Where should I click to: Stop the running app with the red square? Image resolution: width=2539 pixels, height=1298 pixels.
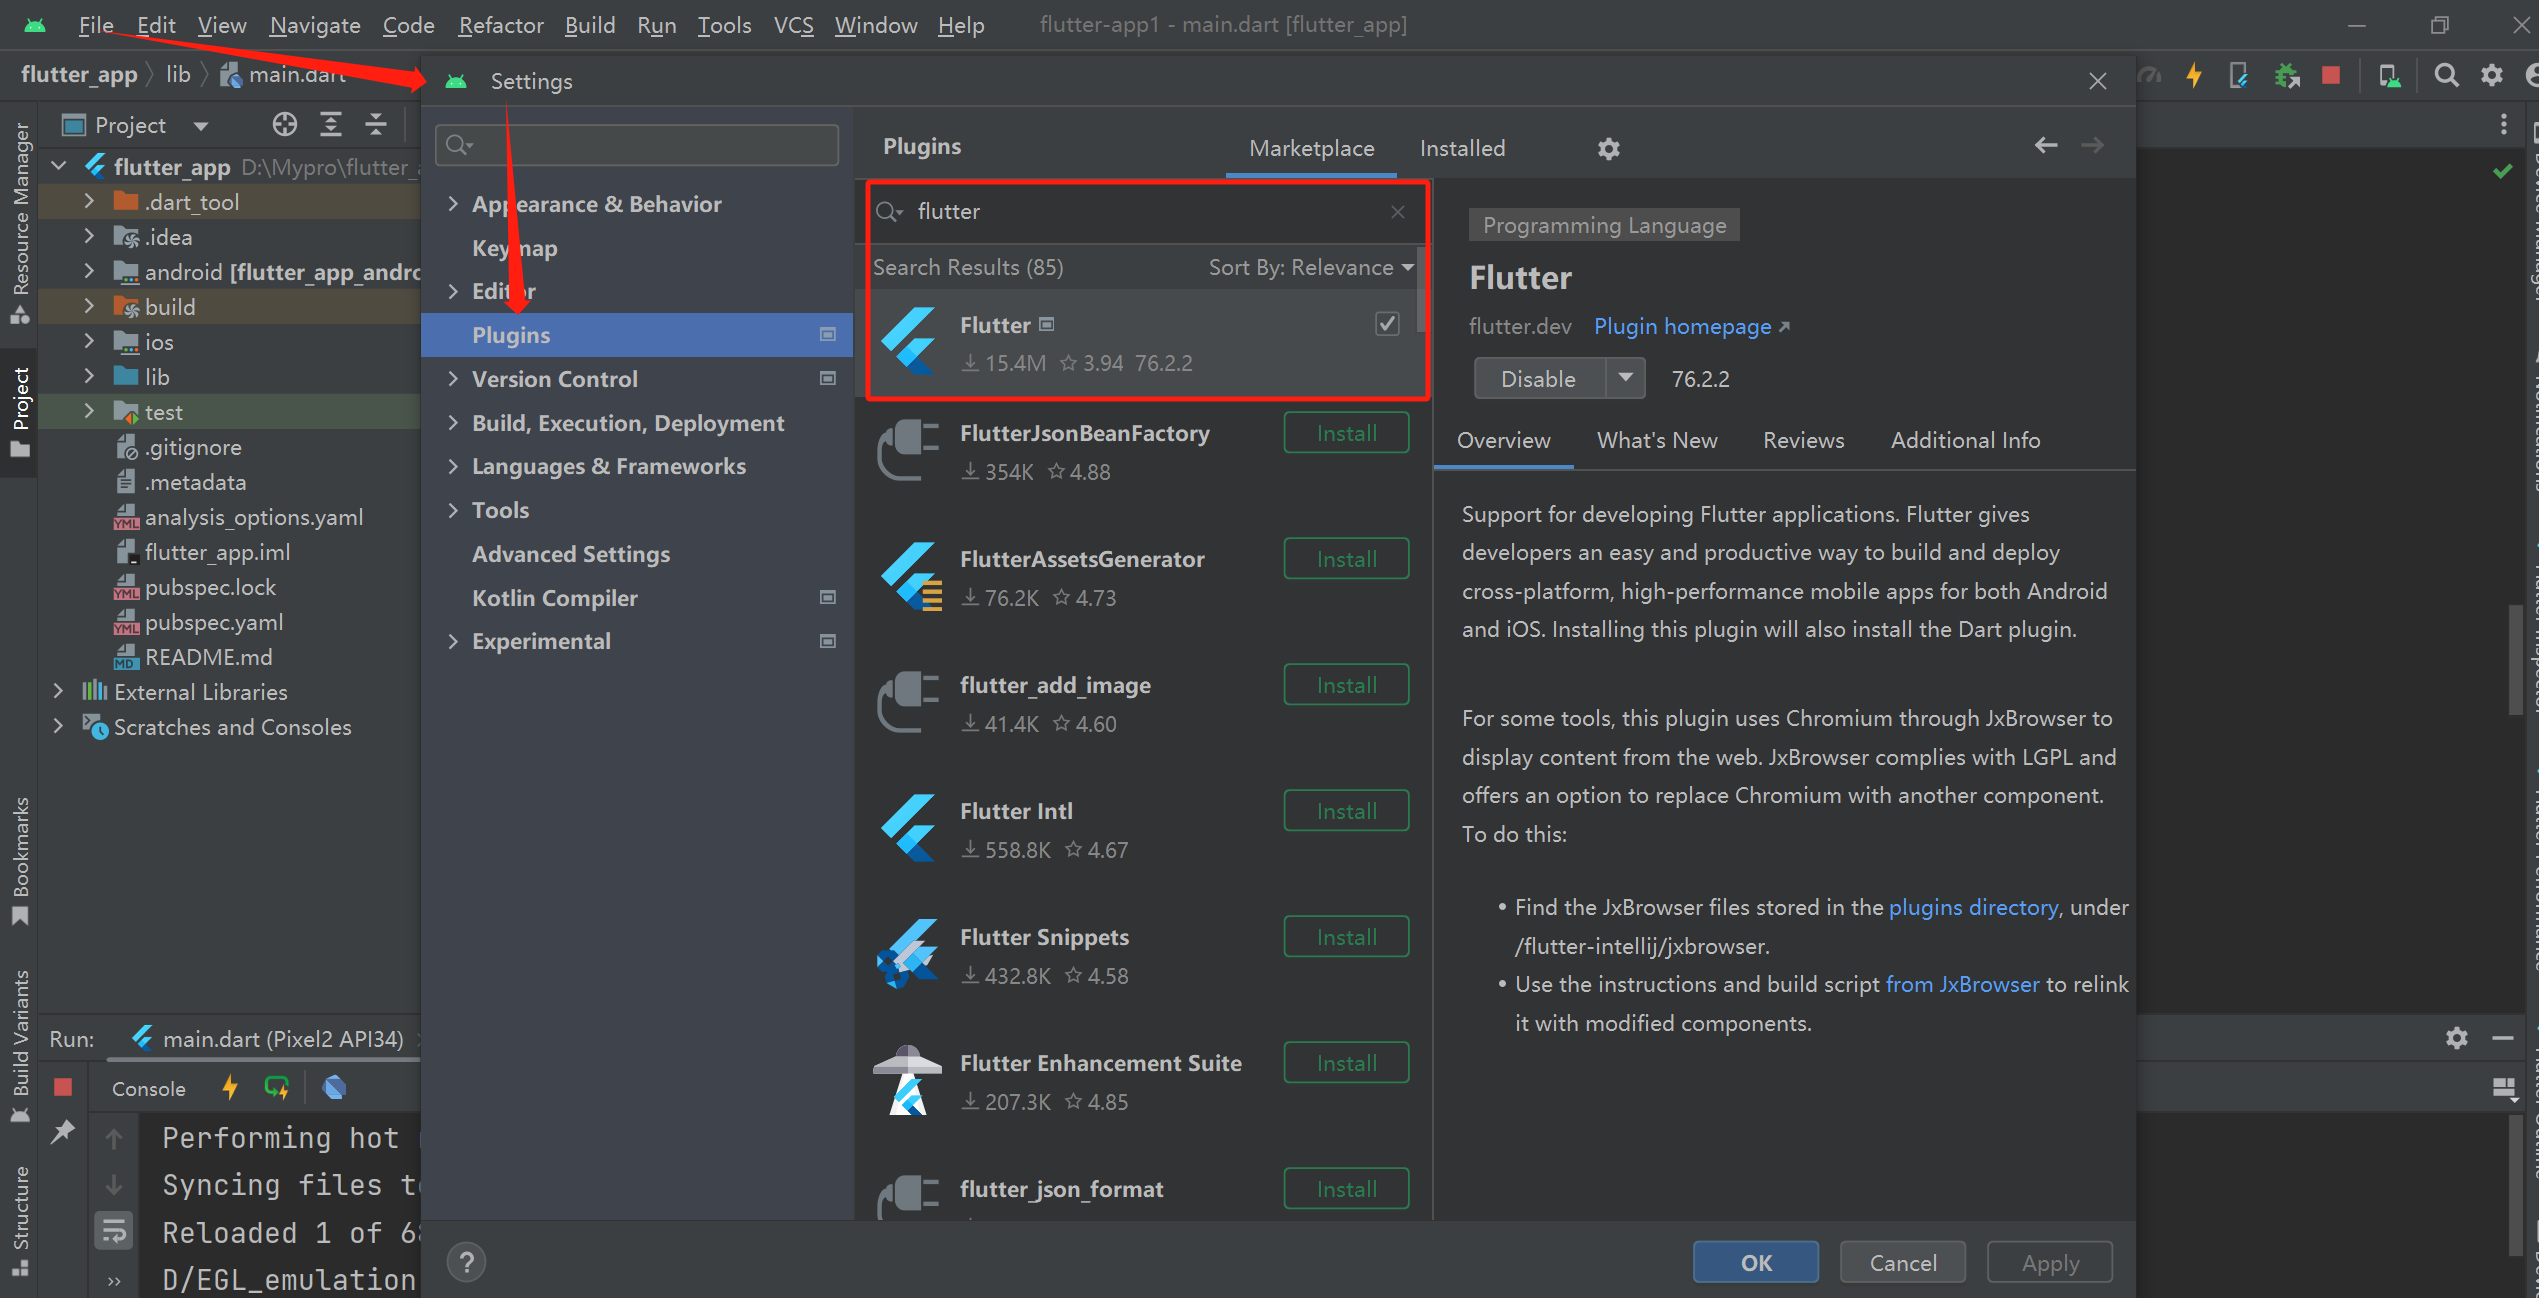2331,75
